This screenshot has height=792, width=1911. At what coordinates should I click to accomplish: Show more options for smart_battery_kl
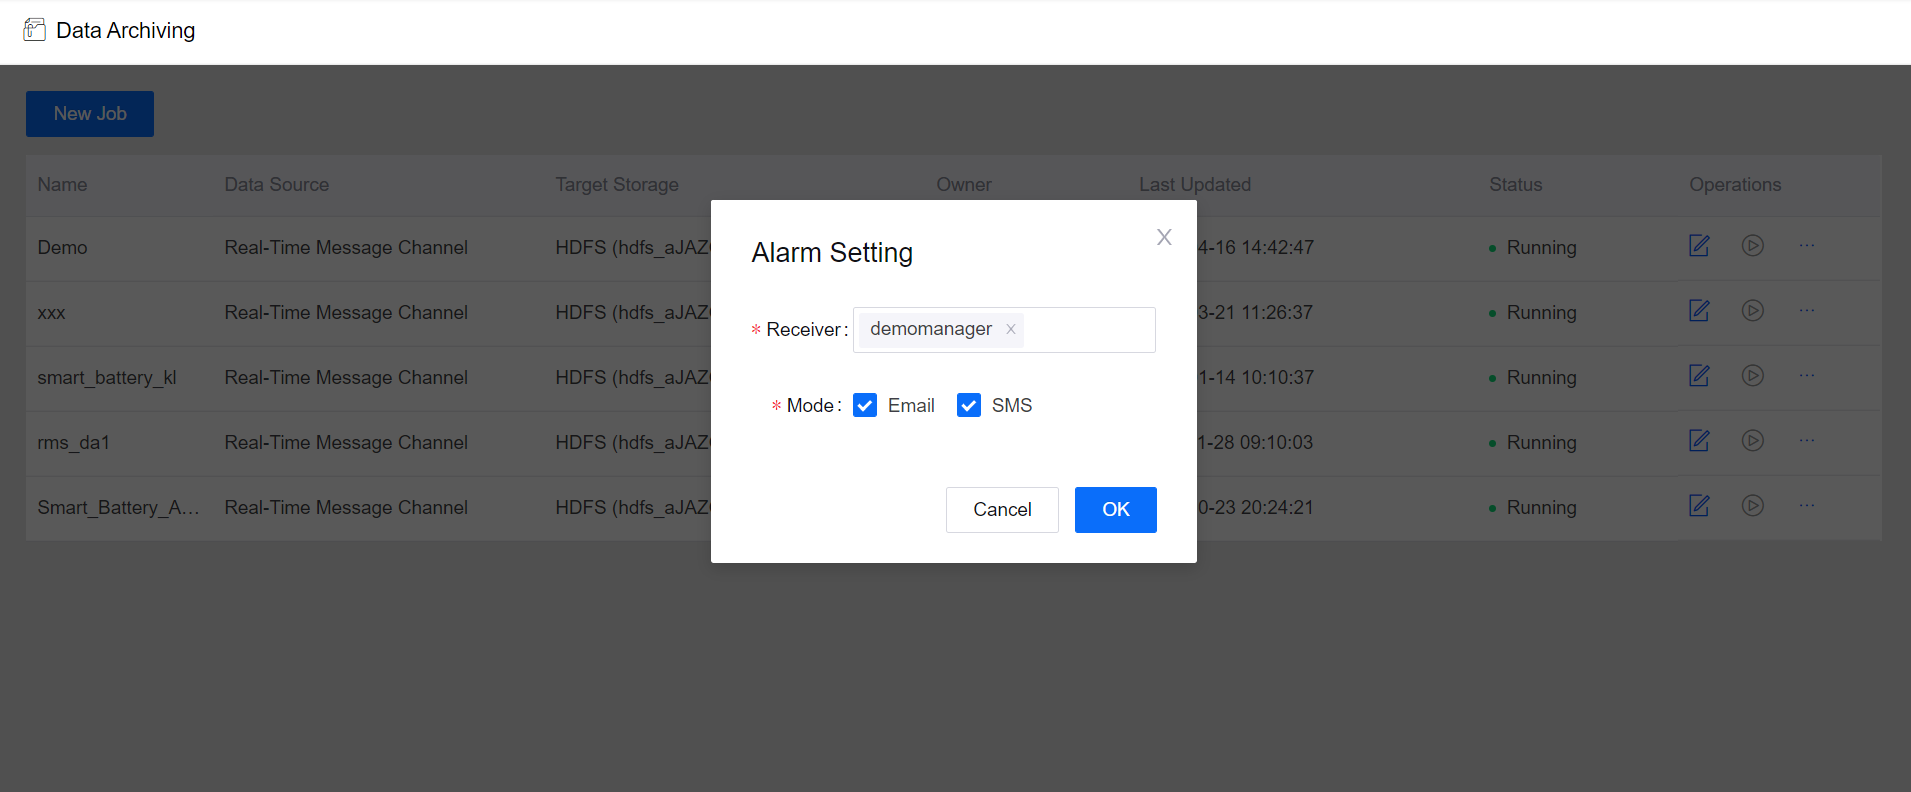click(1807, 375)
